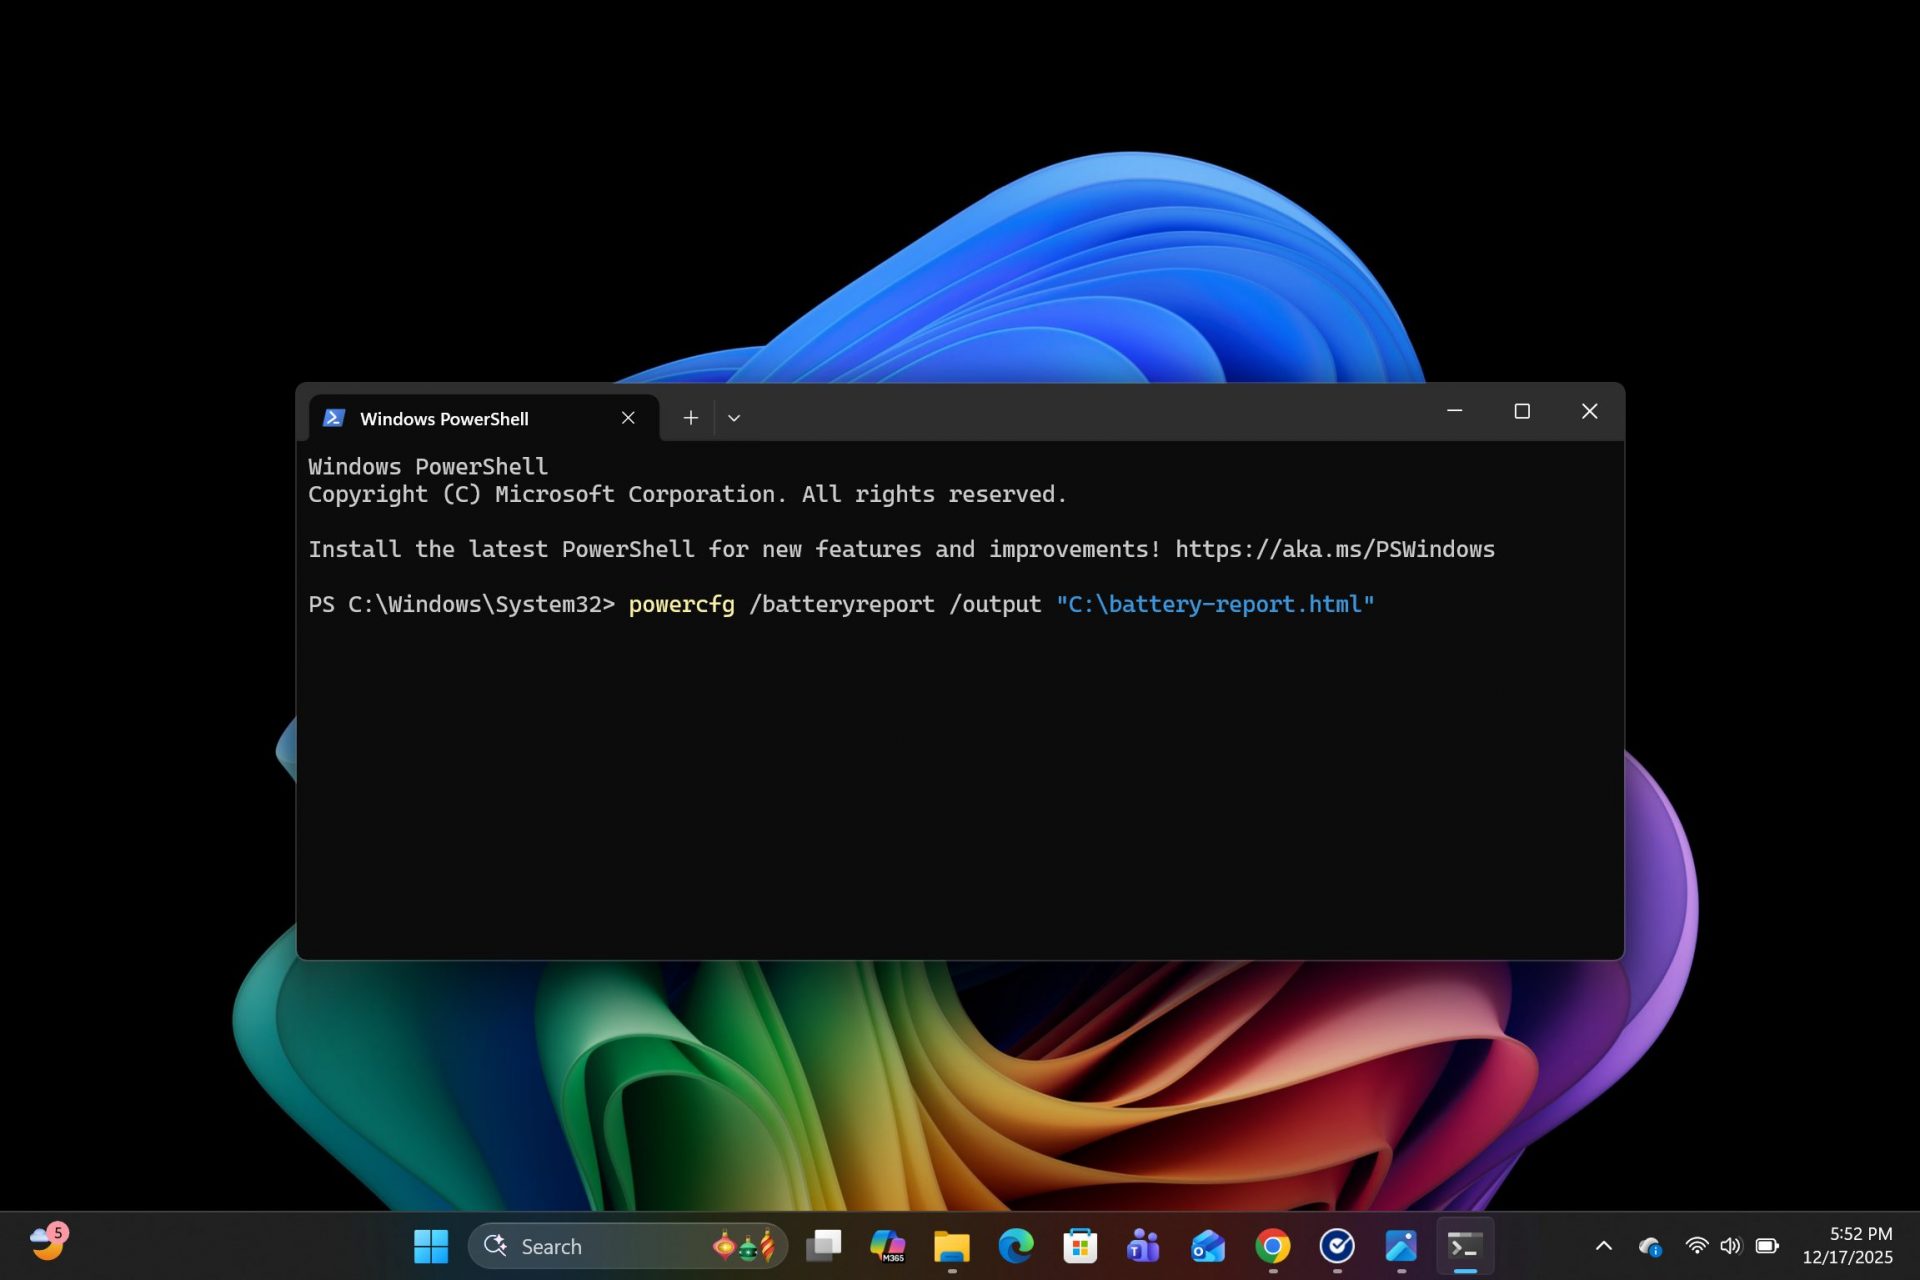Open File Explorer from the taskbar
Image resolution: width=1920 pixels, height=1280 pixels.
(x=953, y=1246)
